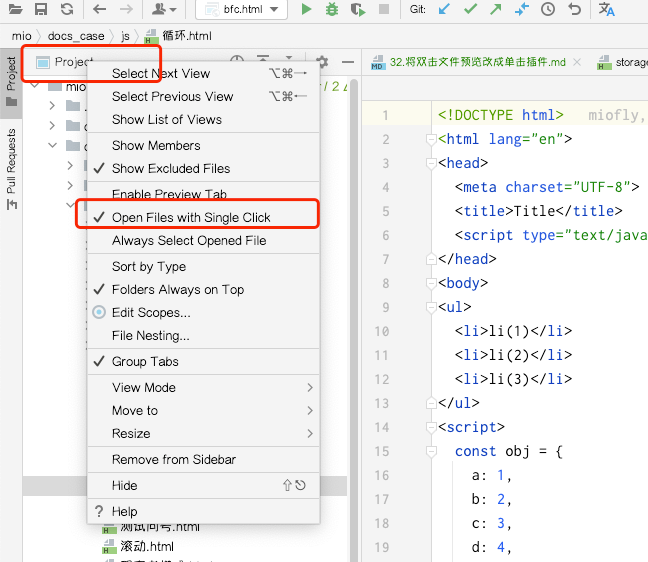This screenshot has width=648, height=562.
Task: Place cursor on <title>Title</title> line
Action: coord(538,211)
